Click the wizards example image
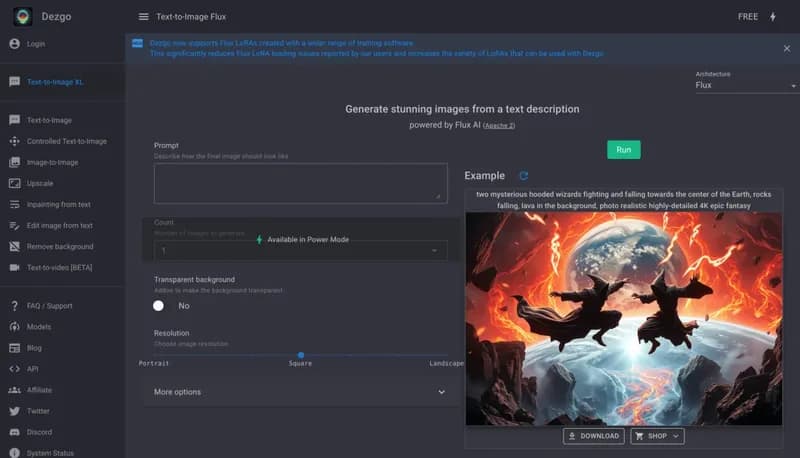The width and height of the screenshot is (800, 458). click(x=623, y=319)
